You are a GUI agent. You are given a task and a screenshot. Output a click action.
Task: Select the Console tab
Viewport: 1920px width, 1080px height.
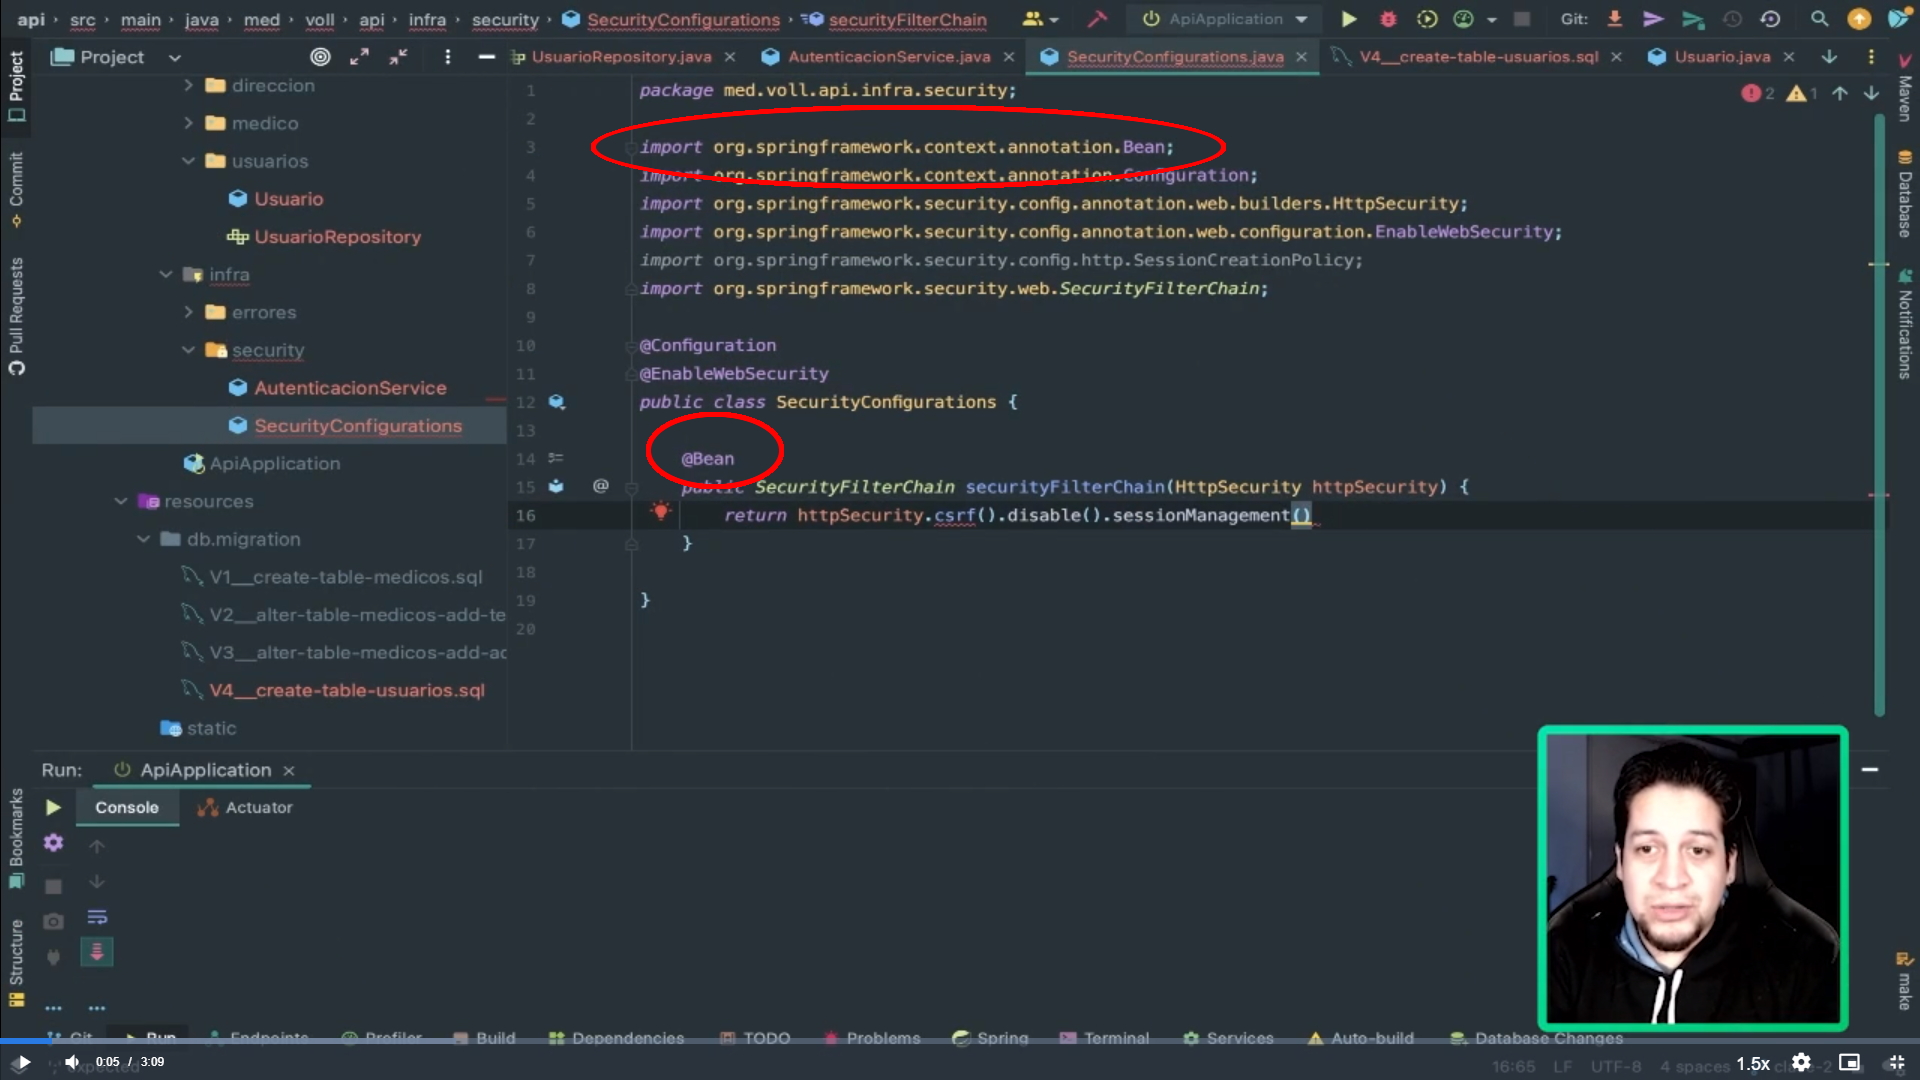[x=127, y=808]
